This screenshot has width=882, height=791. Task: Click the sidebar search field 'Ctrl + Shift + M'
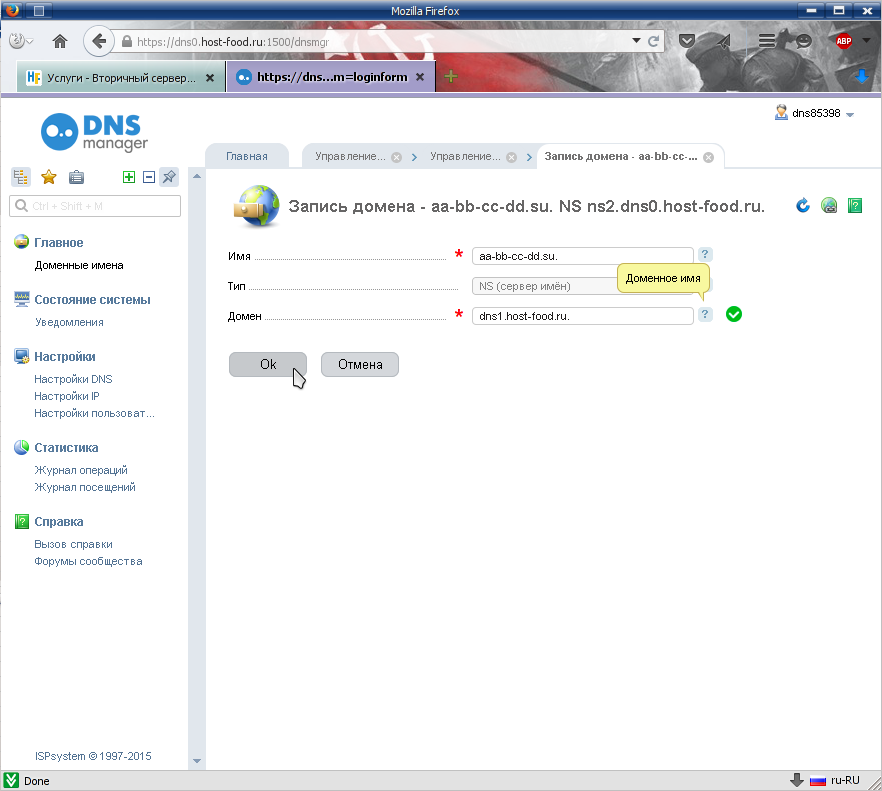(x=95, y=206)
